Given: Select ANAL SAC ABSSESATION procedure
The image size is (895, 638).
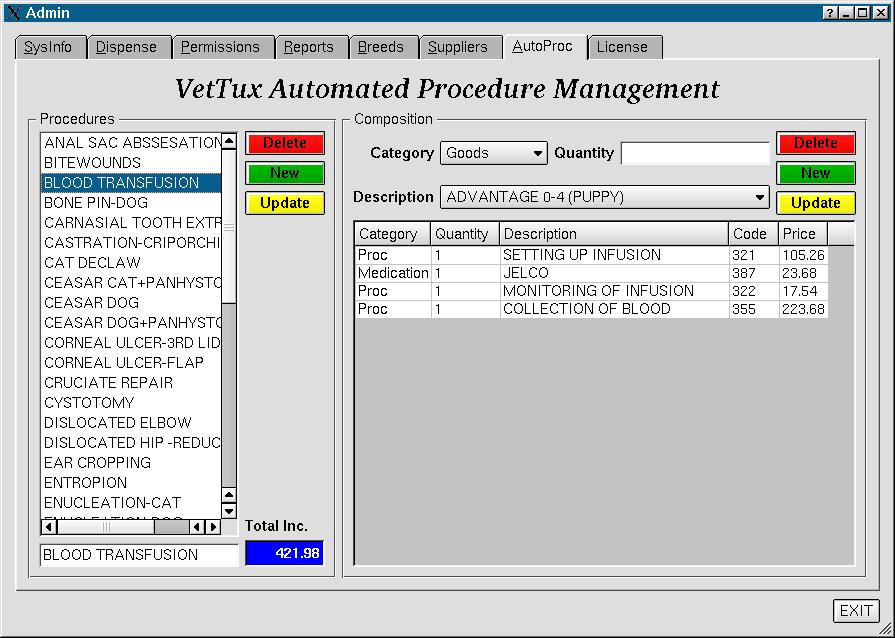Looking at the screenshot, I should (x=131, y=143).
